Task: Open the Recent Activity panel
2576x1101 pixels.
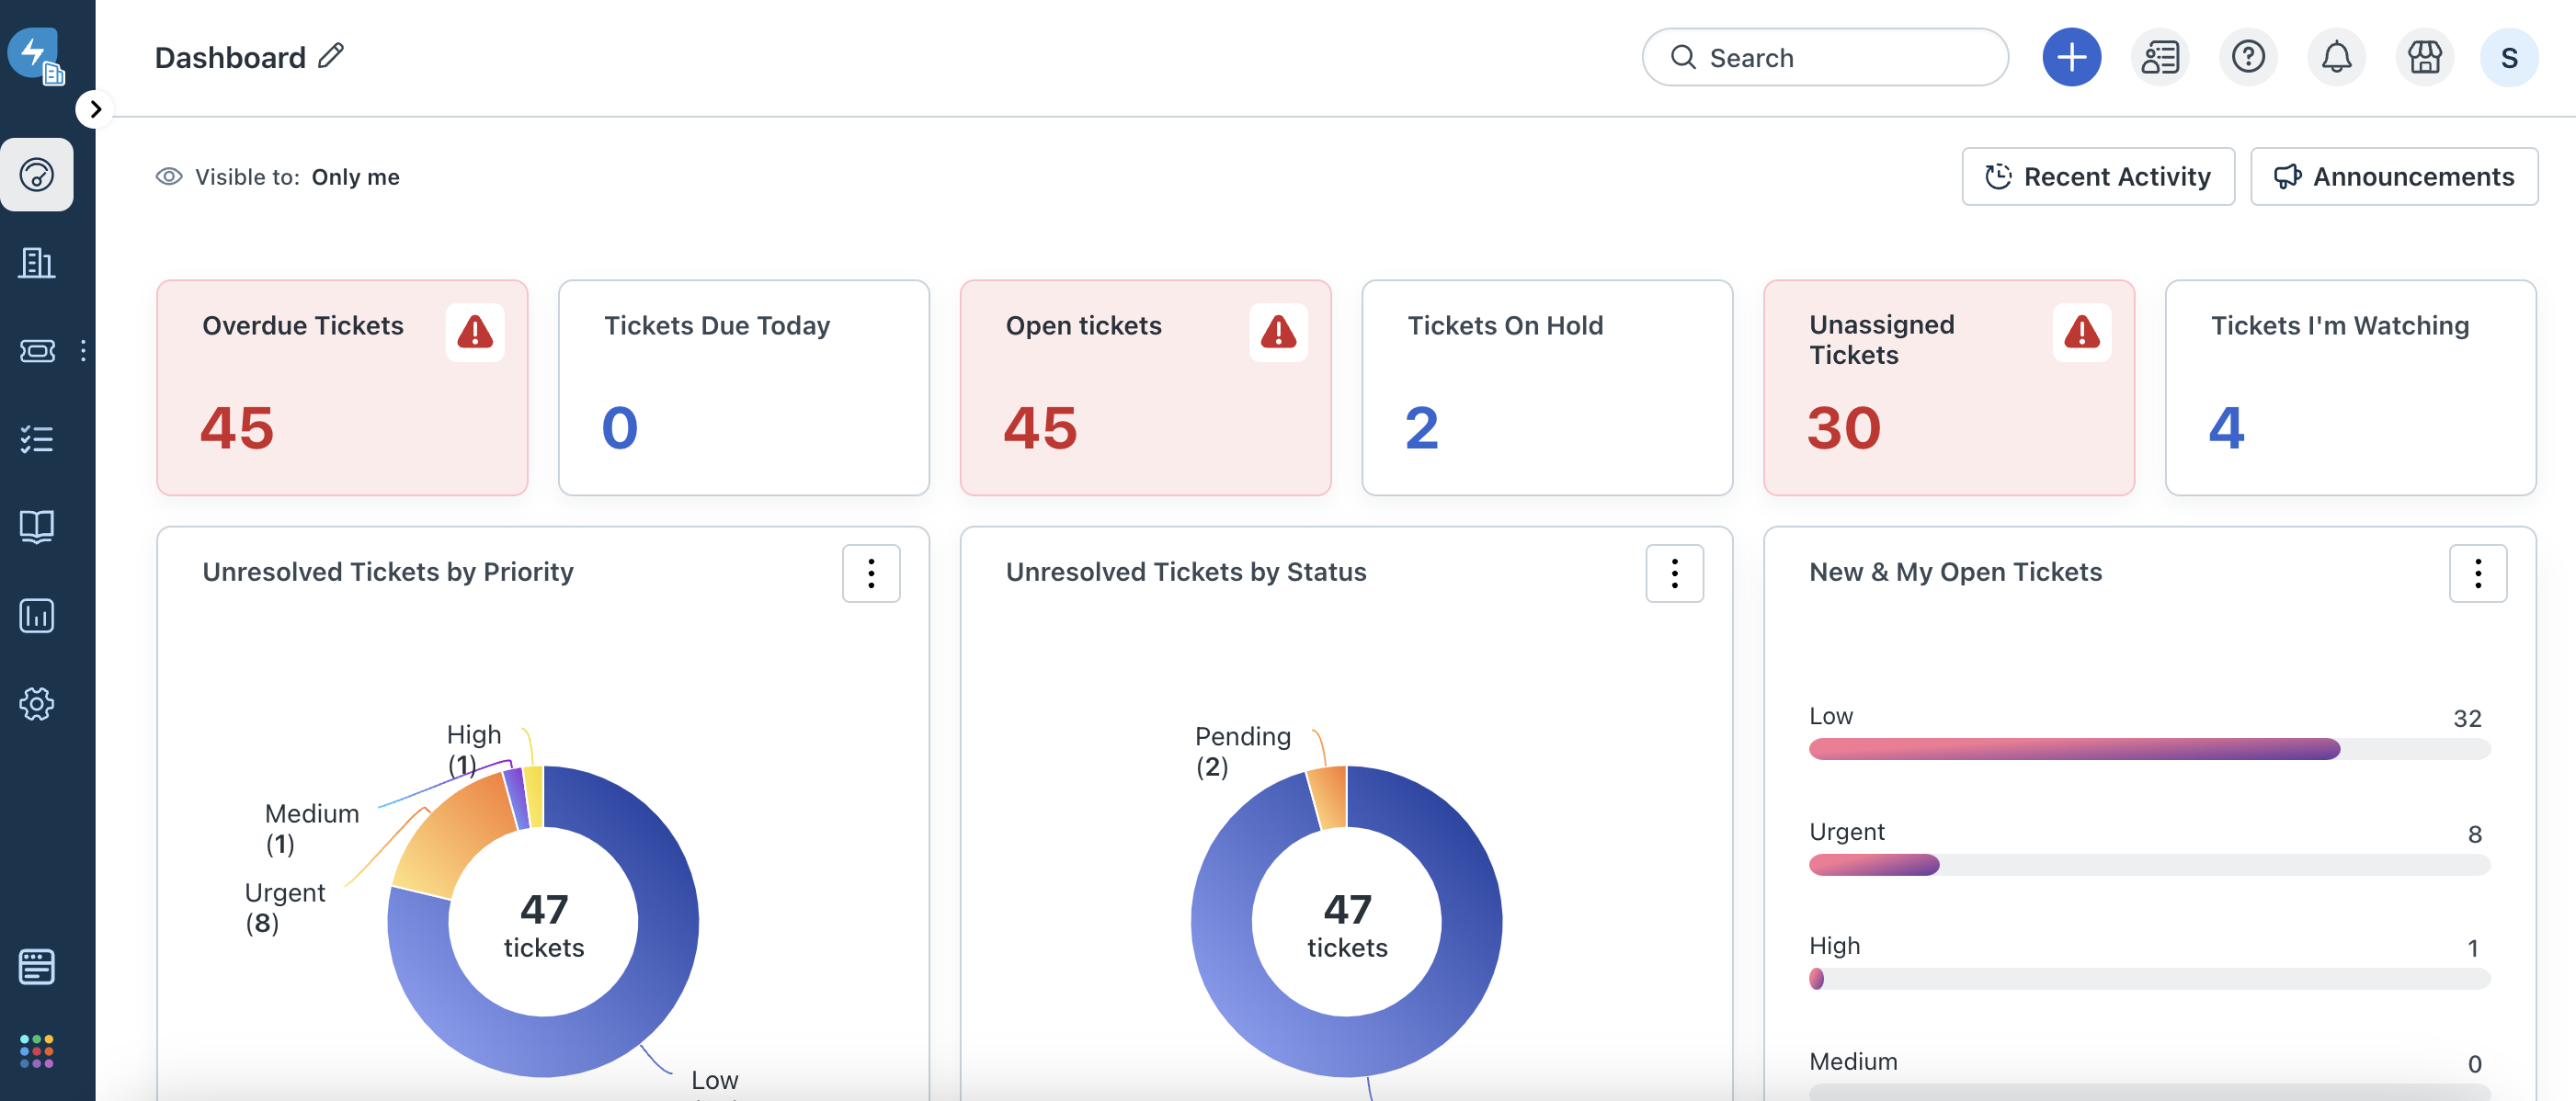Action: [2097, 177]
